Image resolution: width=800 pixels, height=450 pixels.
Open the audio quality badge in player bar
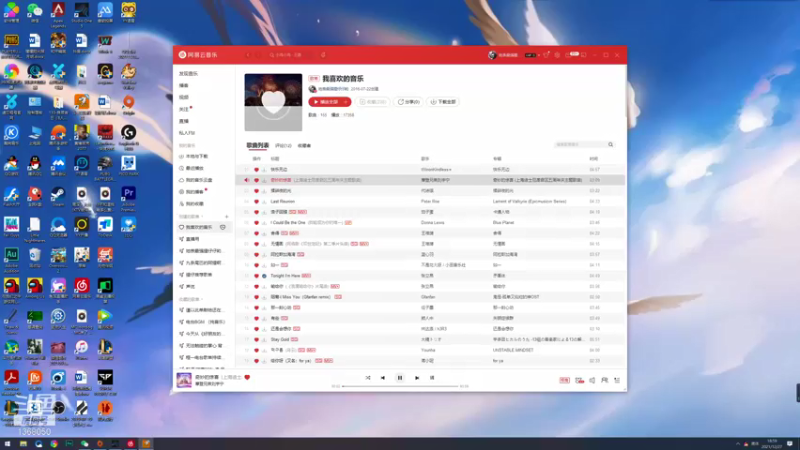click(x=564, y=380)
